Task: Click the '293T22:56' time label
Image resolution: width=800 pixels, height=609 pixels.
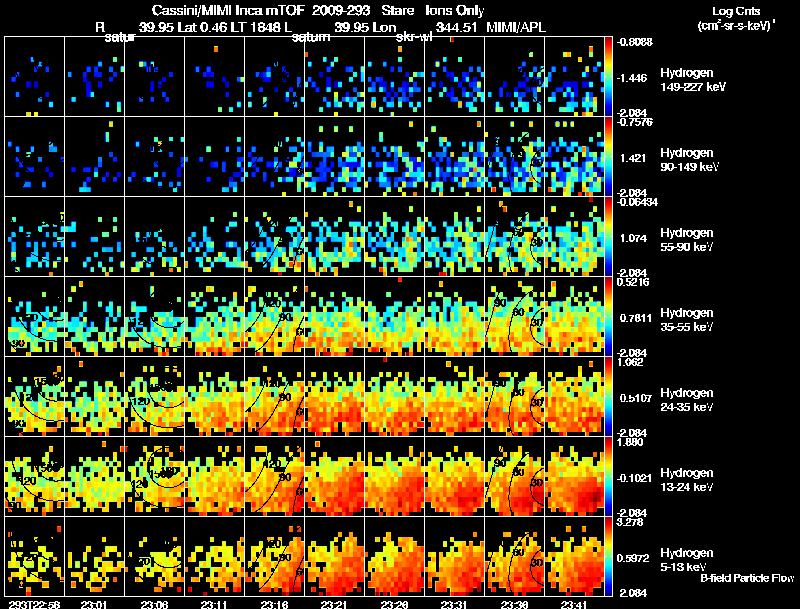Action: coord(34,604)
